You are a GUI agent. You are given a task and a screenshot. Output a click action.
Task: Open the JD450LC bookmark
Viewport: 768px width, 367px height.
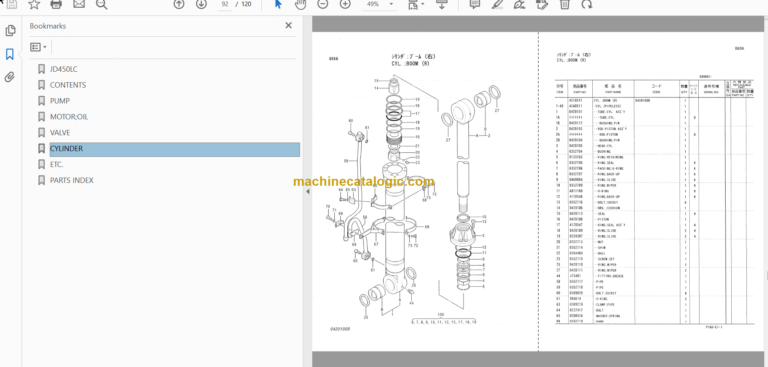[x=64, y=69]
